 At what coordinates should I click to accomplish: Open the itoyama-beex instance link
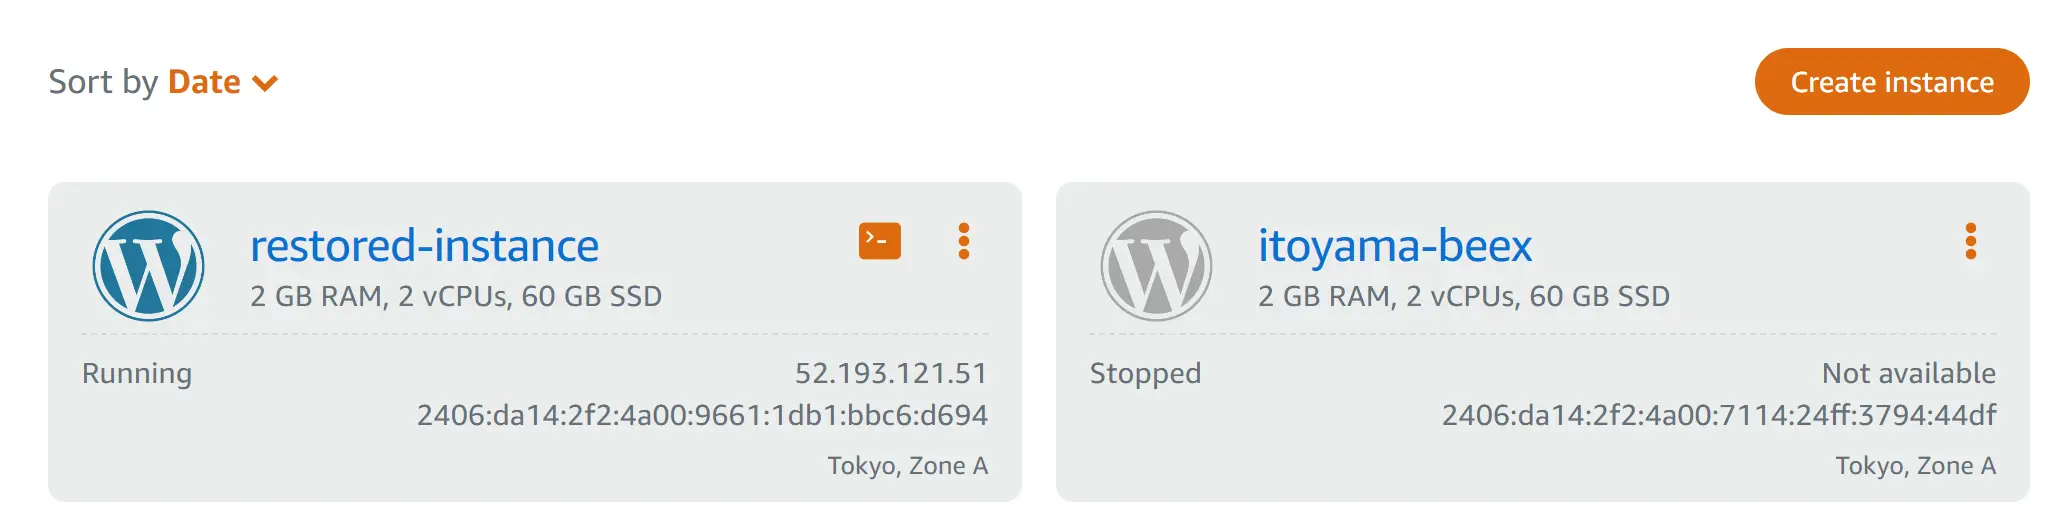pos(1395,246)
